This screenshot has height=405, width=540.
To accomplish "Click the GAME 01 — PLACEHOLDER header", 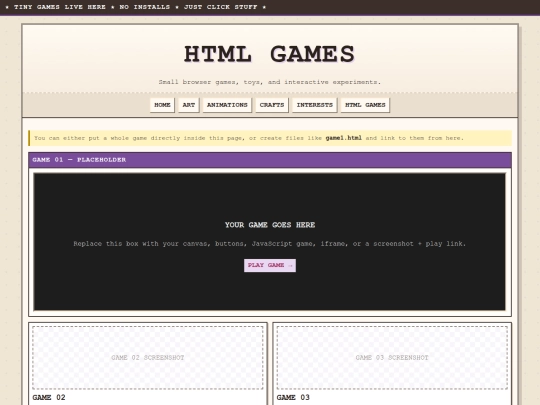I will [270, 160].
